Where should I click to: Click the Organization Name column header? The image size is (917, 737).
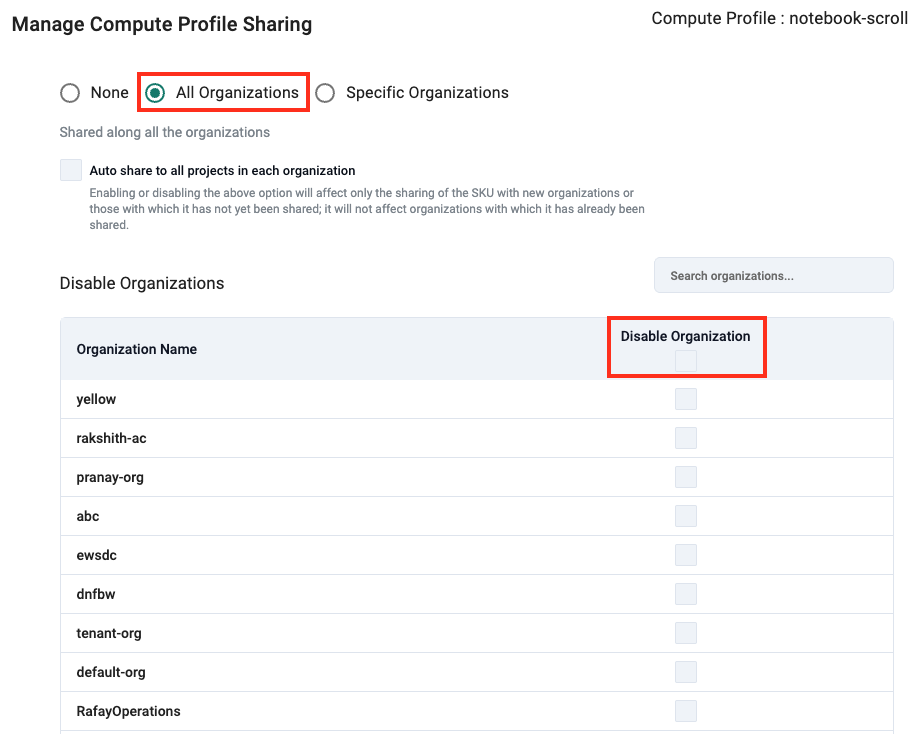pyautogui.click(x=137, y=349)
